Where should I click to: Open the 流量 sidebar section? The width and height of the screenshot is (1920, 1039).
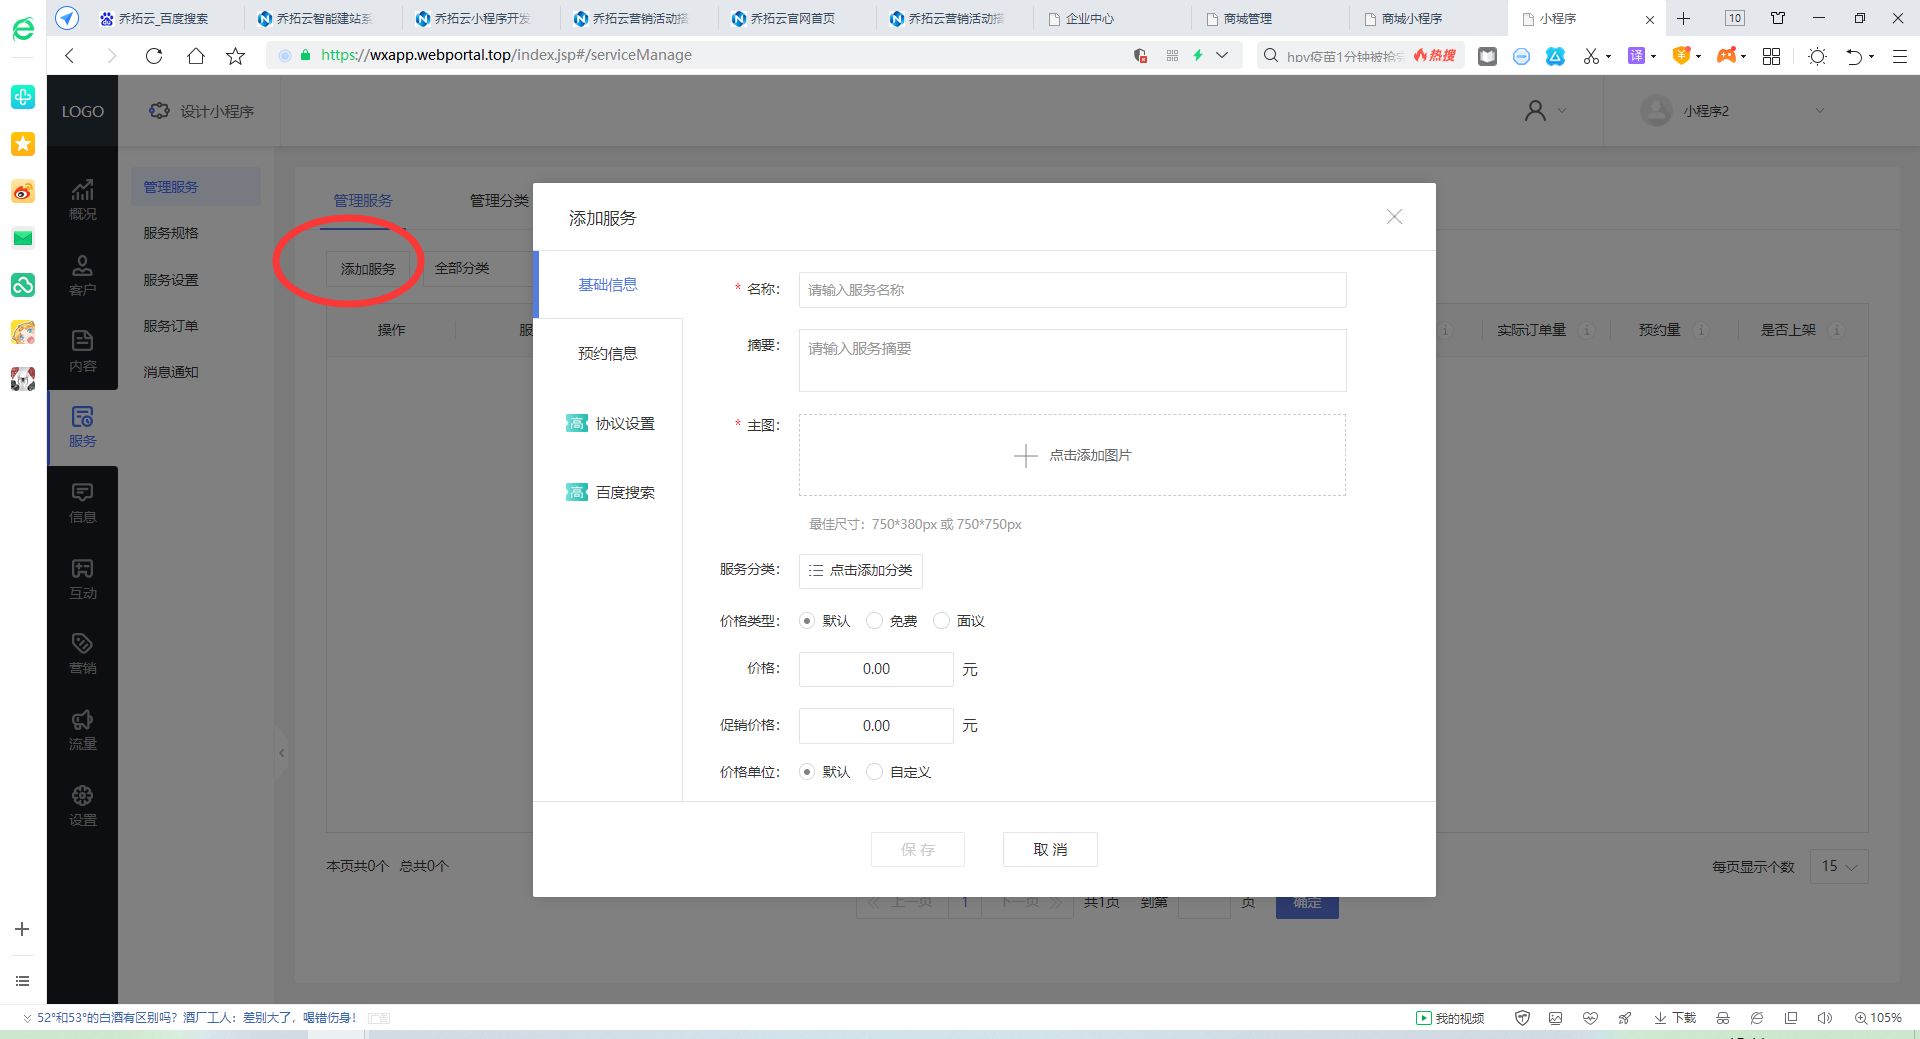coord(82,730)
